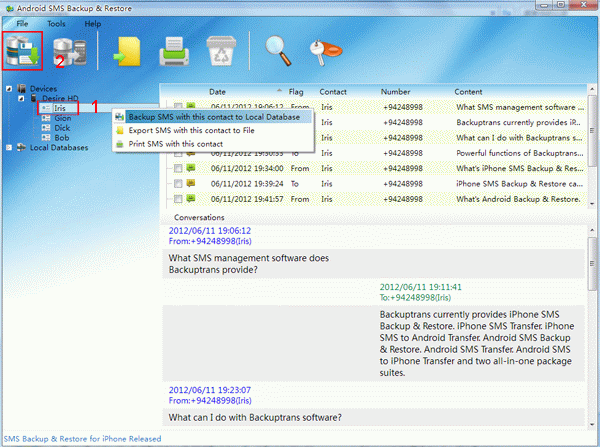Open the File menu
This screenshot has width=600, height=447.
[22, 22]
